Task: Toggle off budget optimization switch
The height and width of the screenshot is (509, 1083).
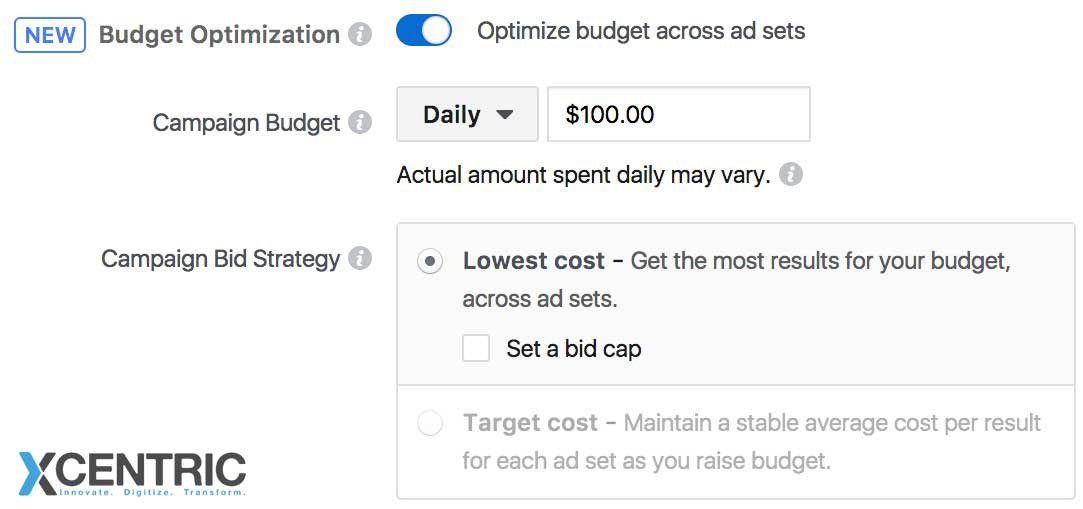Action: click(424, 32)
